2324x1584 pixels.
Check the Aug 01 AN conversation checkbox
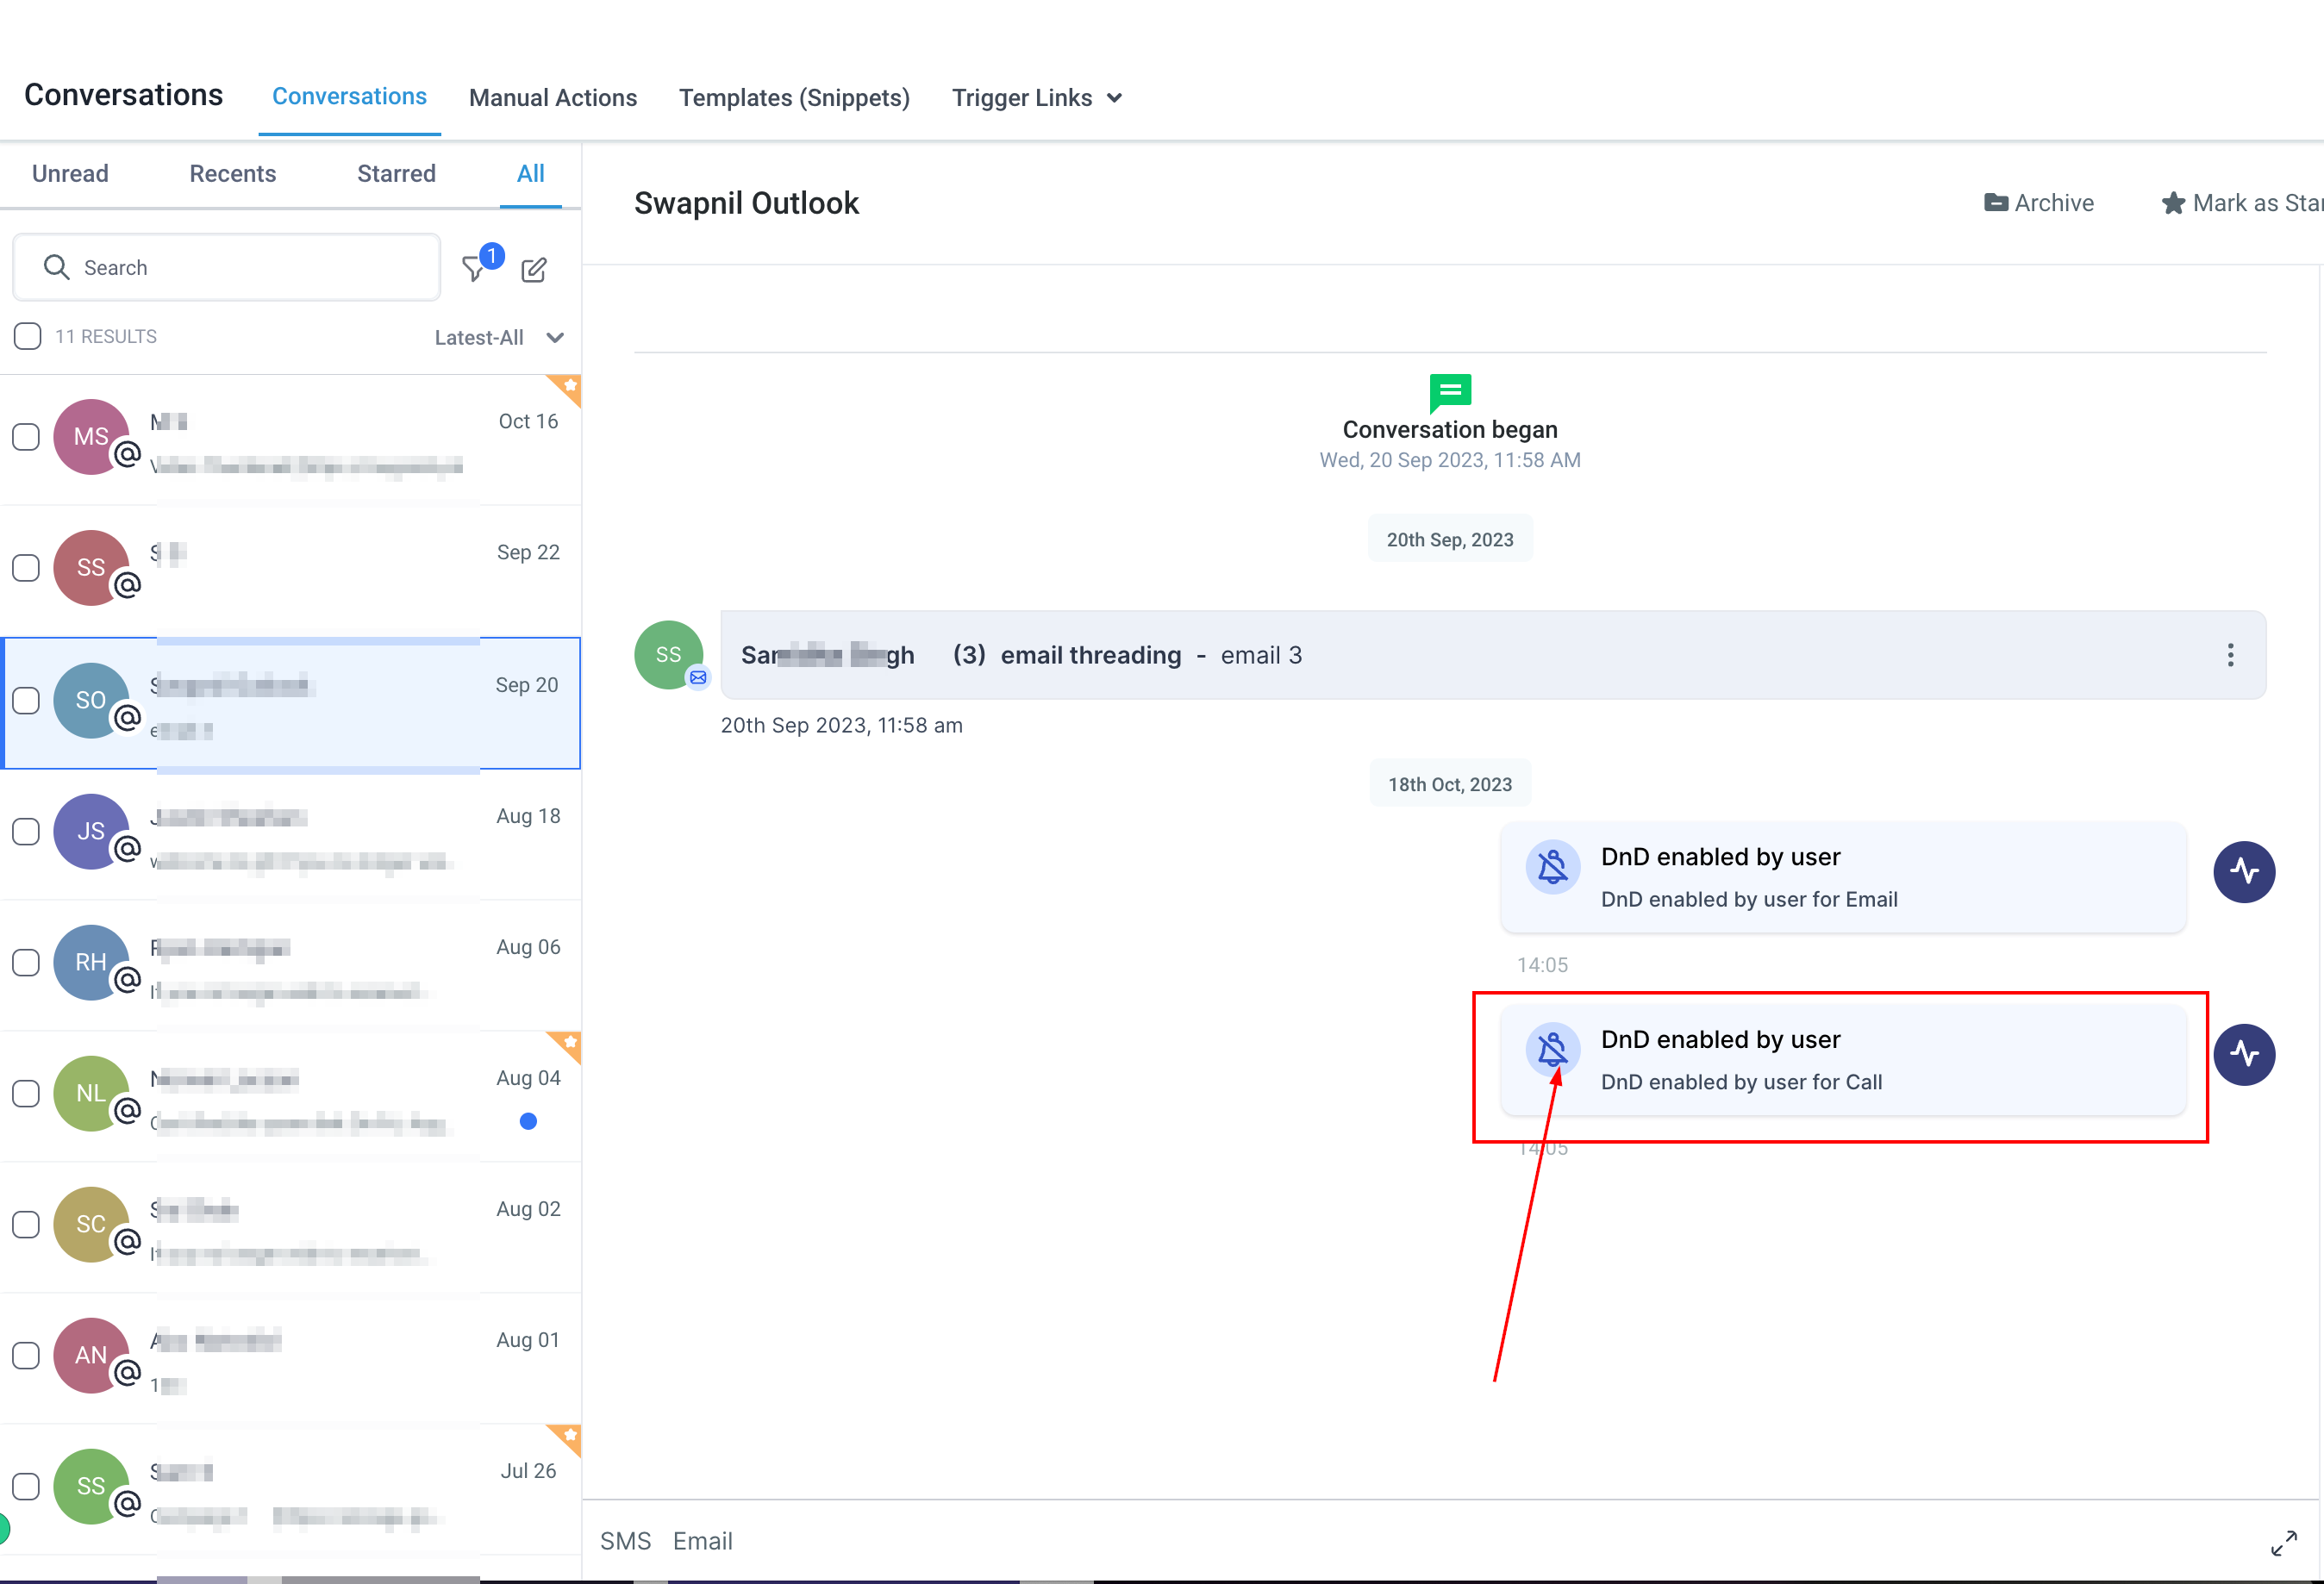point(26,1355)
